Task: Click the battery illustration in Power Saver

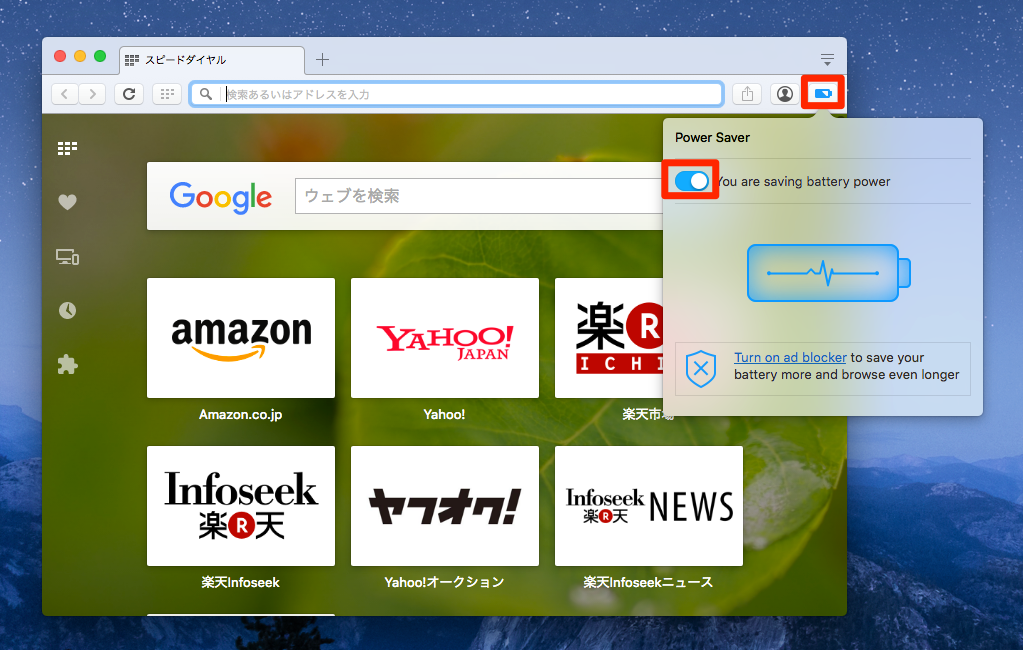Action: pyautogui.click(x=829, y=273)
